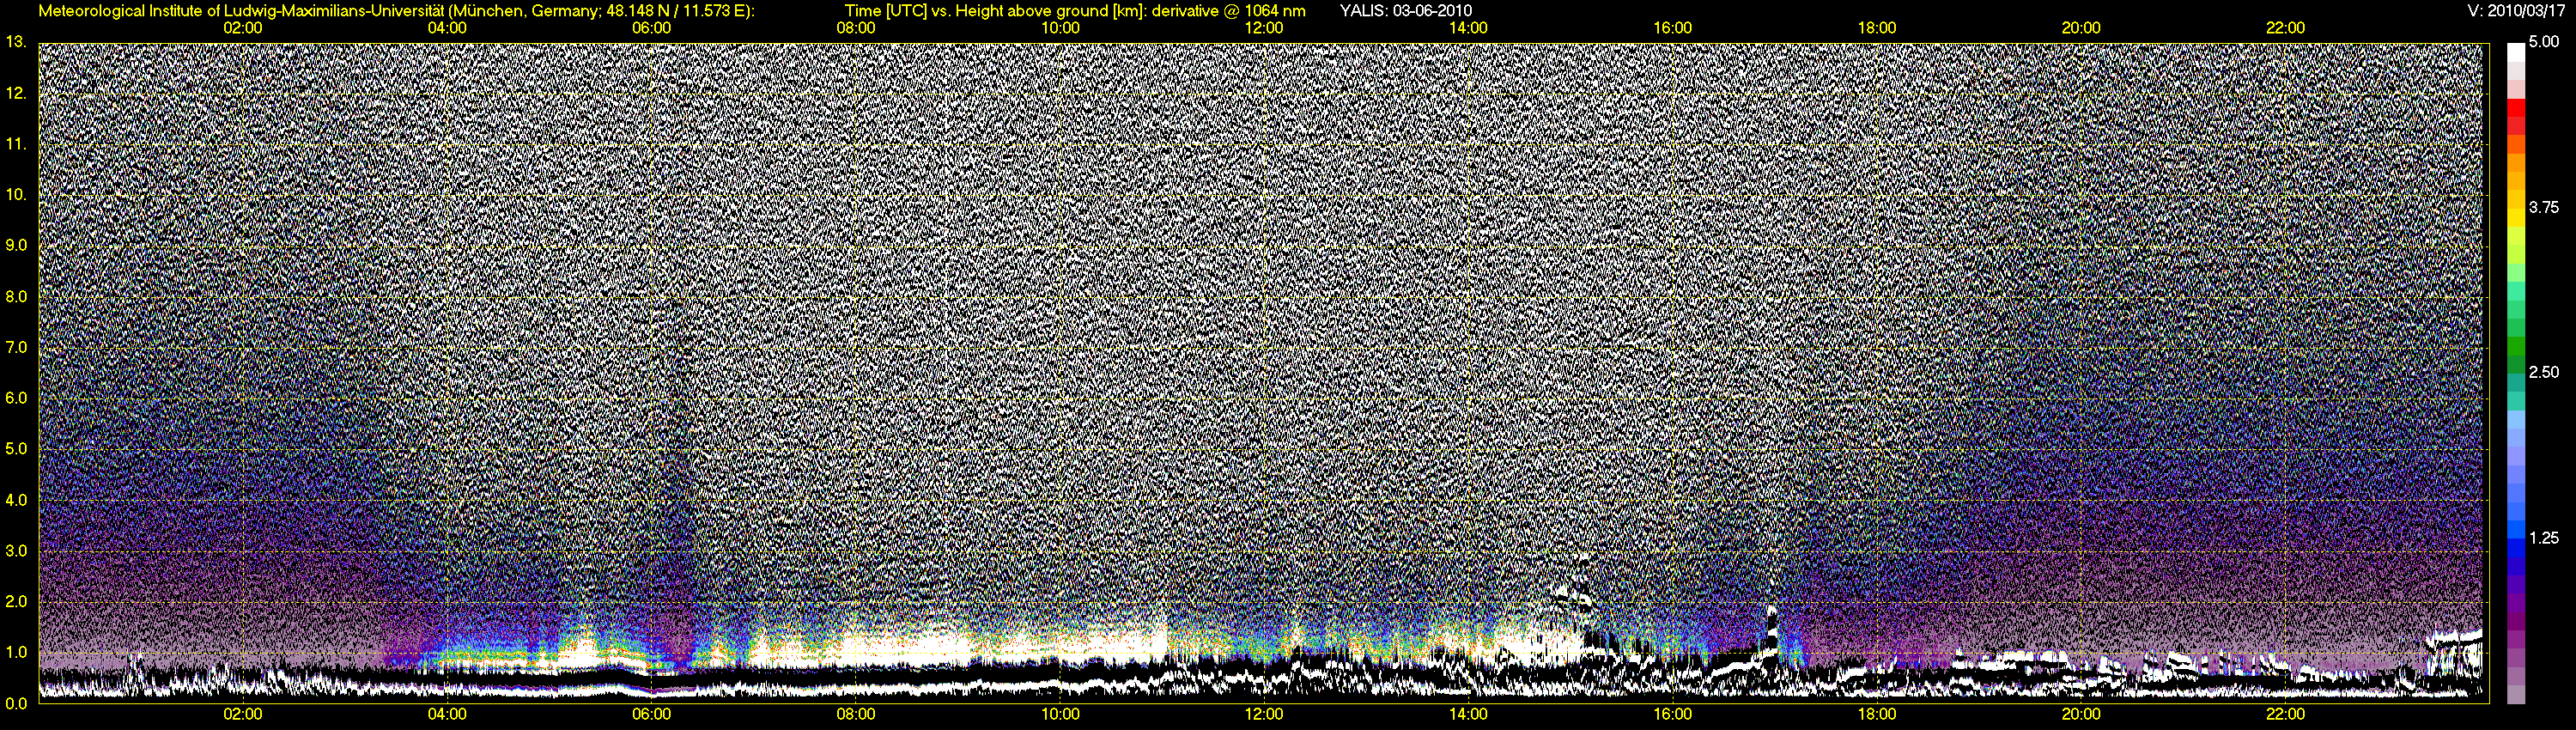This screenshot has height=730, width=2576.
Task: Click the 20:00 label on the bottom time axis
Action: 2081,714
